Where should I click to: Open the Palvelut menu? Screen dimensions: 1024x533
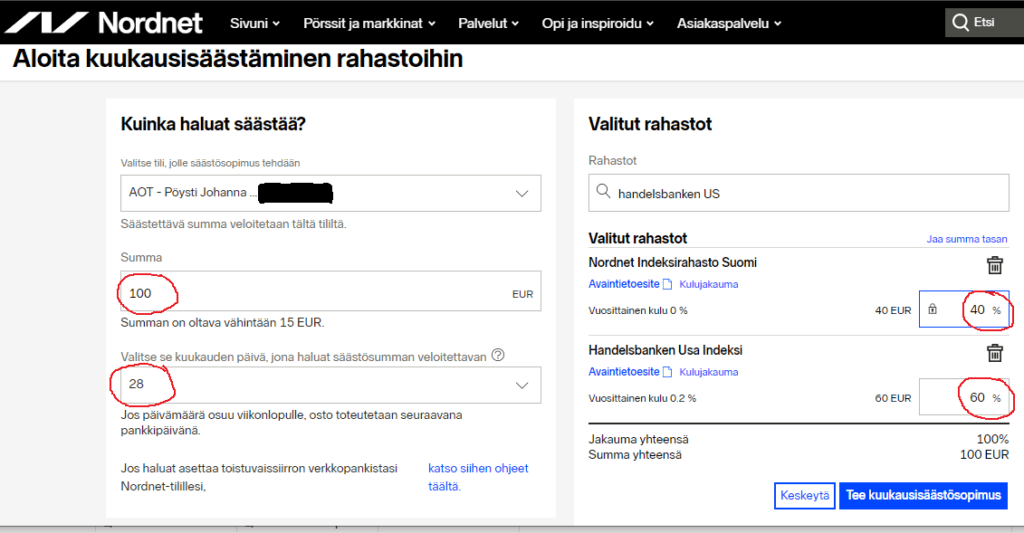click(x=488, y=24)
